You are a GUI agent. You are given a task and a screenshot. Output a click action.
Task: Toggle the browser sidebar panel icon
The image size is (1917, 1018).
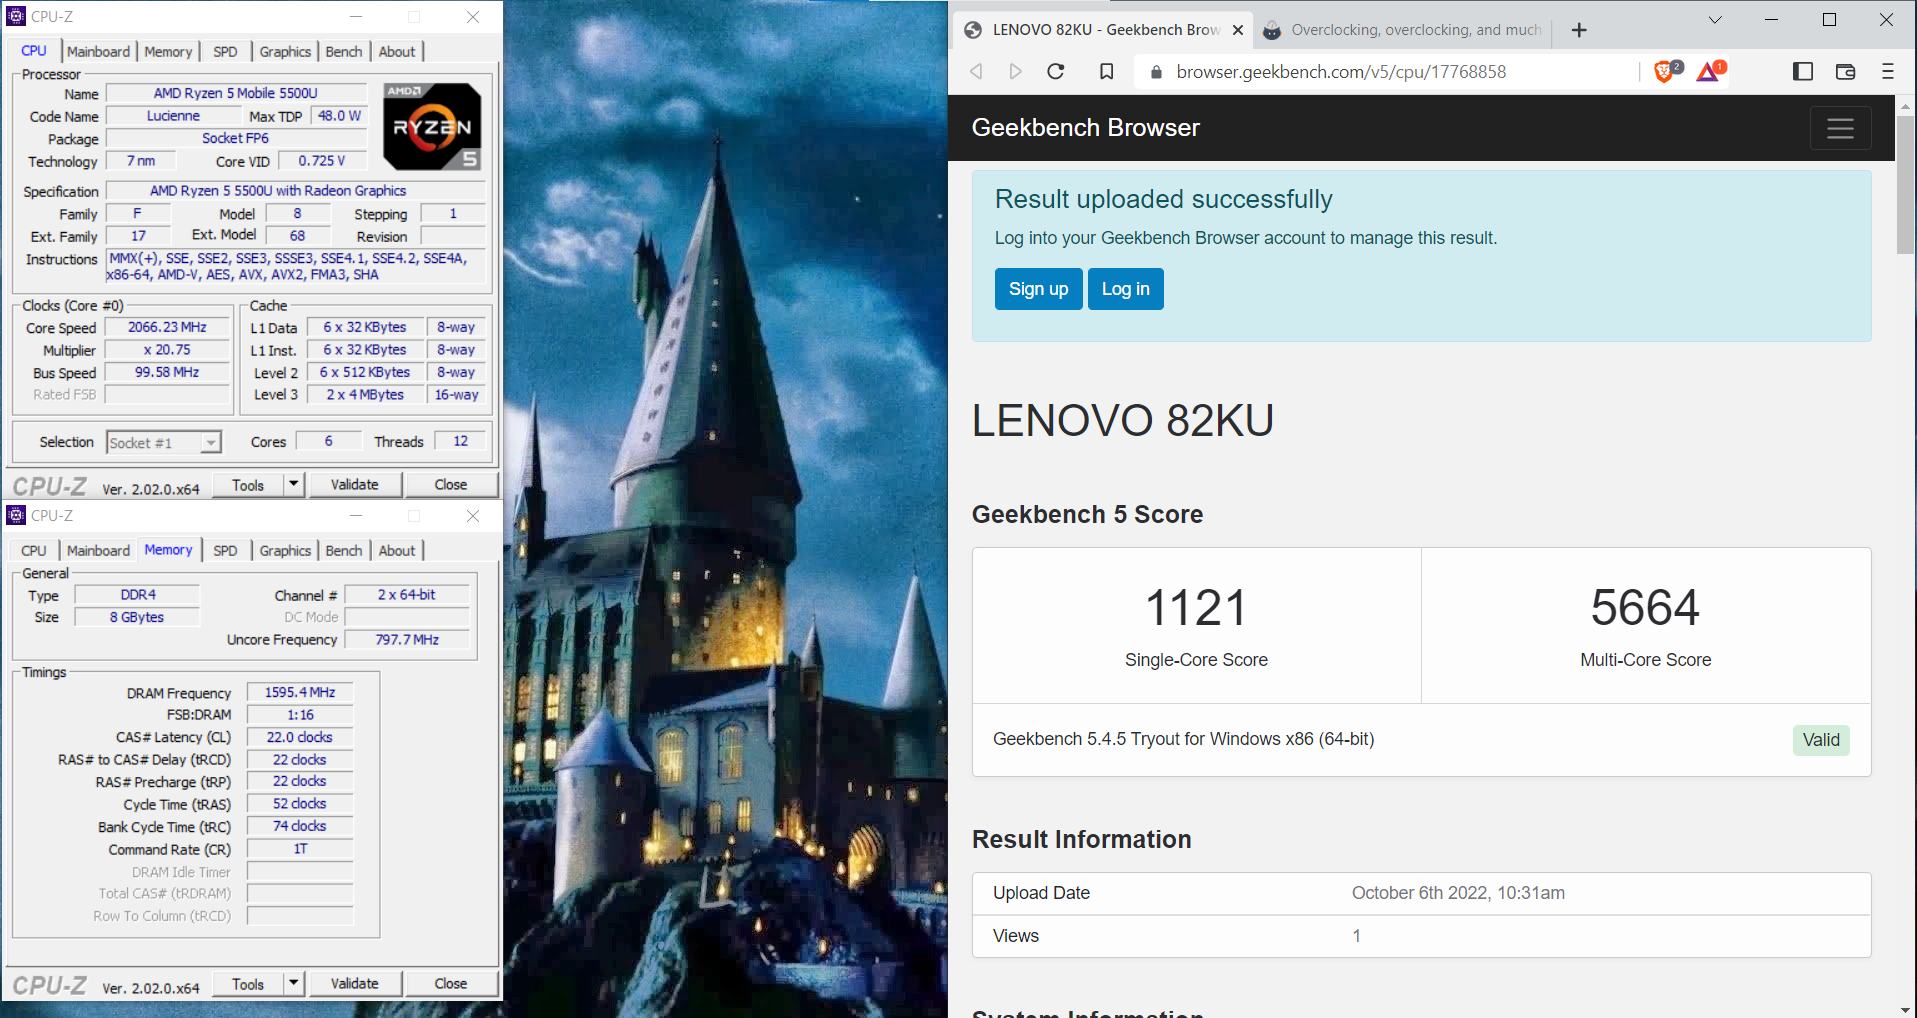coord(1802,72)
